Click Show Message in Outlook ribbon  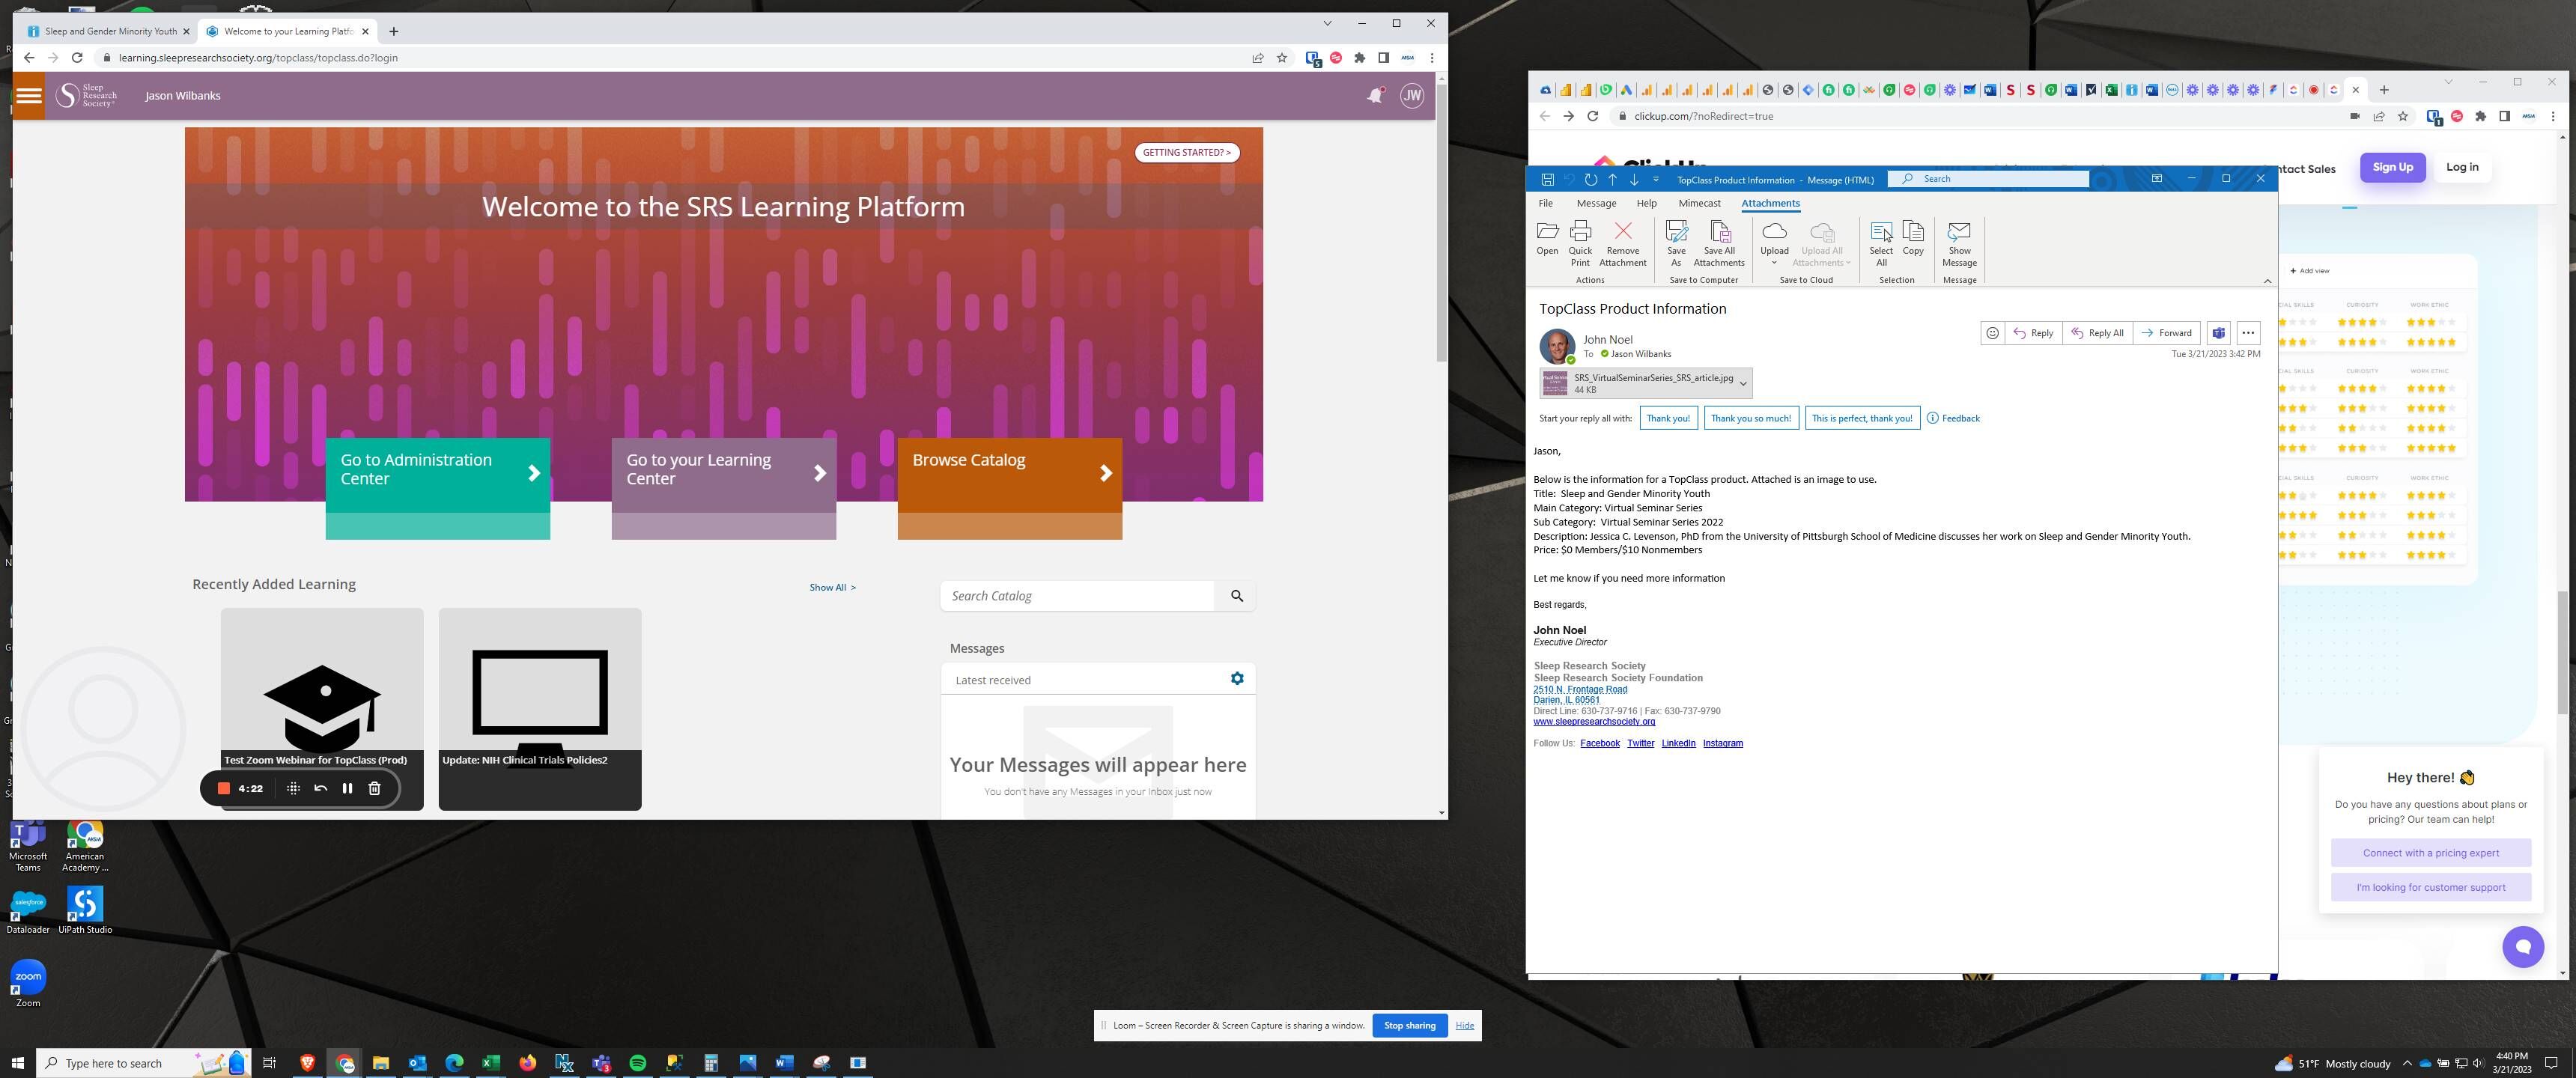pos(1959,243)
